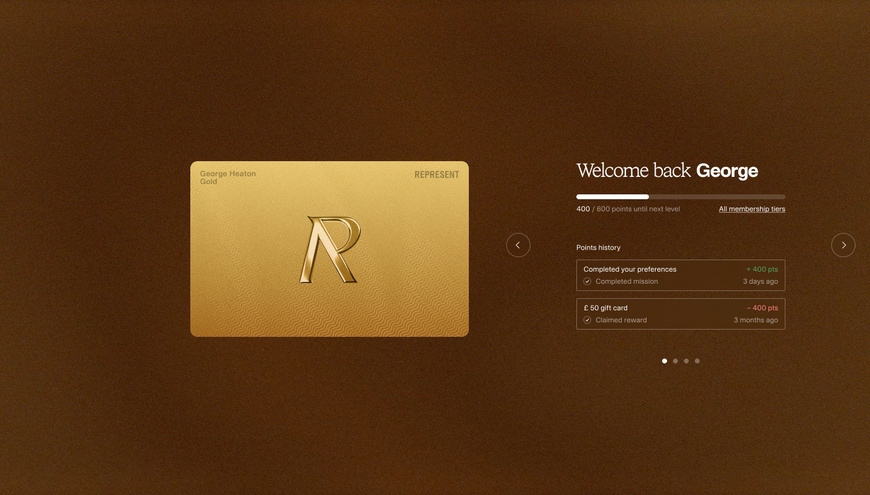
Task: Click the − 400 pts value
Action: [x=762, y=308]
